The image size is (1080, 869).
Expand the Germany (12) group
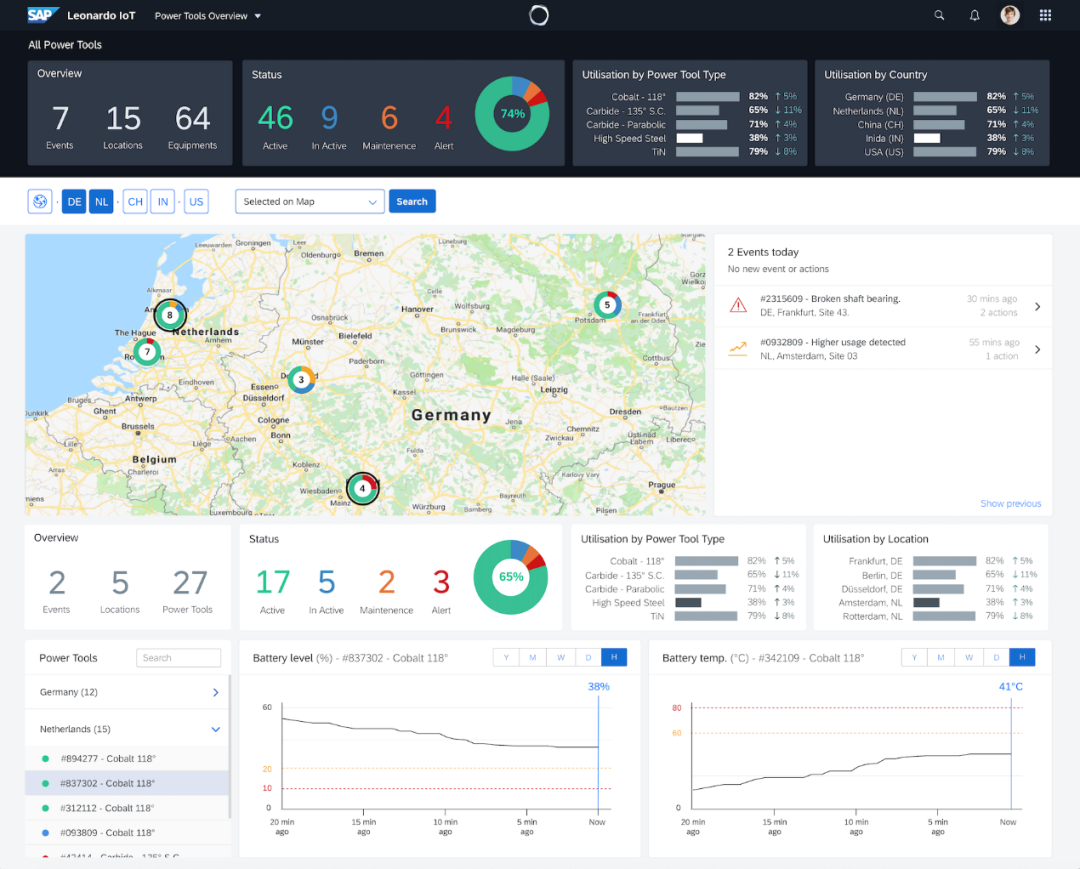[215, 692]
